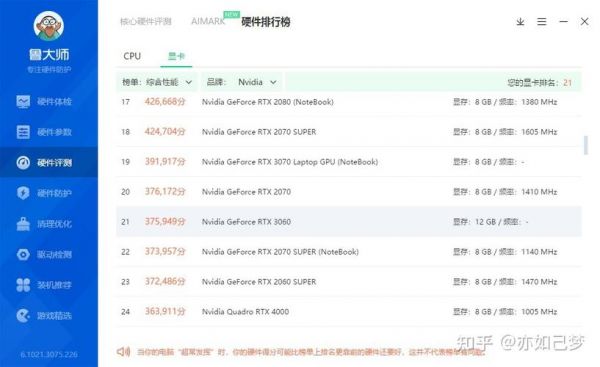Open the 装机推荐 sidebar icon

(23, 285)
